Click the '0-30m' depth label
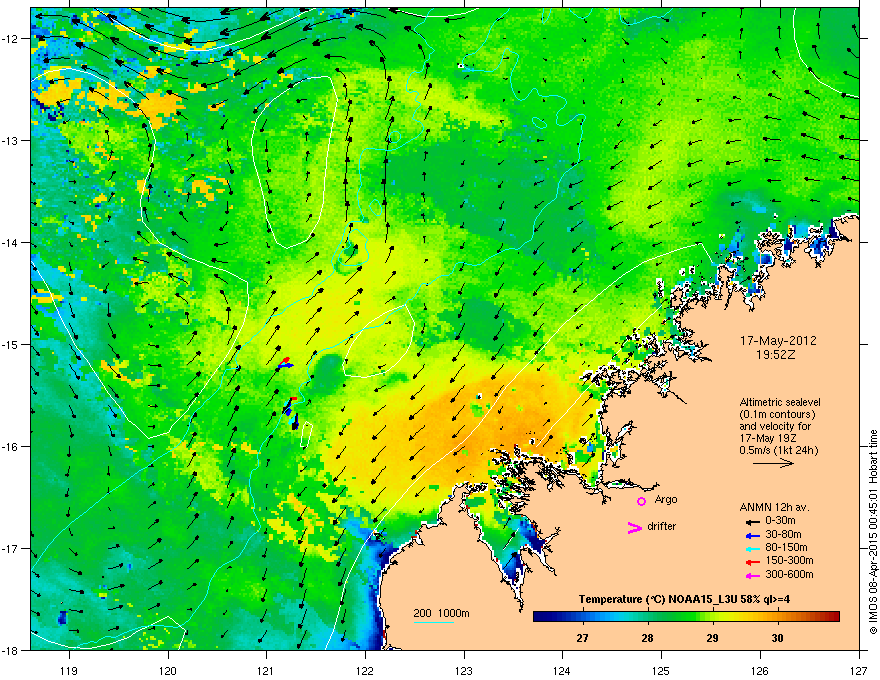880x680 pixels. (x=780, y=521)
